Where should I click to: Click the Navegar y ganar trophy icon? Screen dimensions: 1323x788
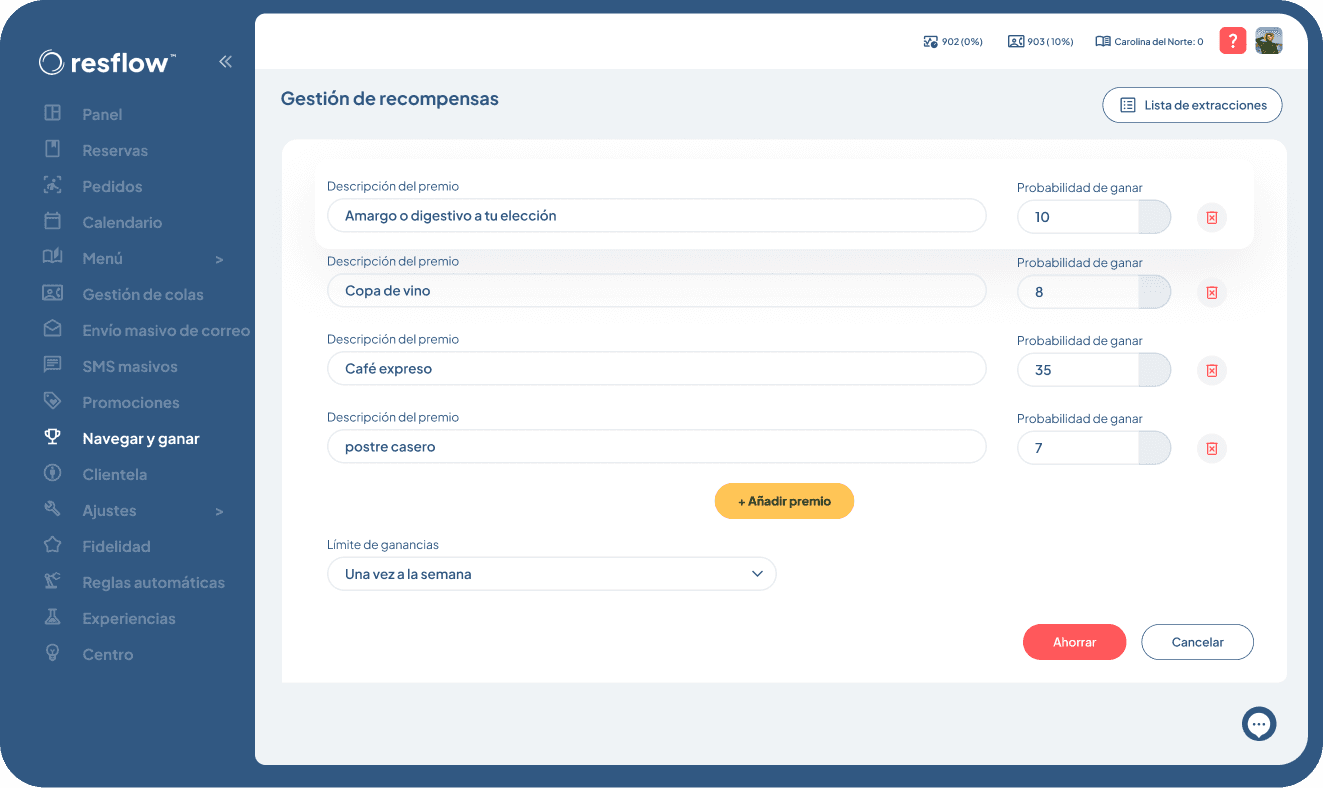[53, 438]
